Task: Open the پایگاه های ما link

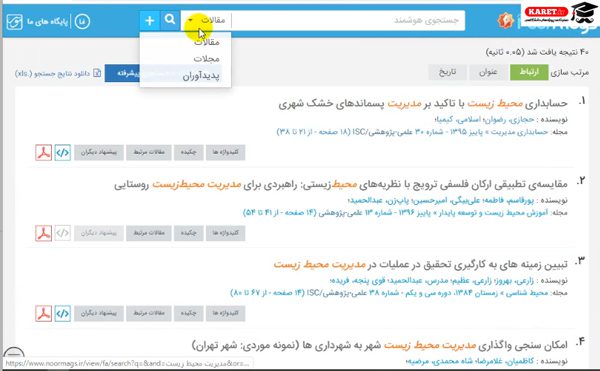Action: click(47, 21)
